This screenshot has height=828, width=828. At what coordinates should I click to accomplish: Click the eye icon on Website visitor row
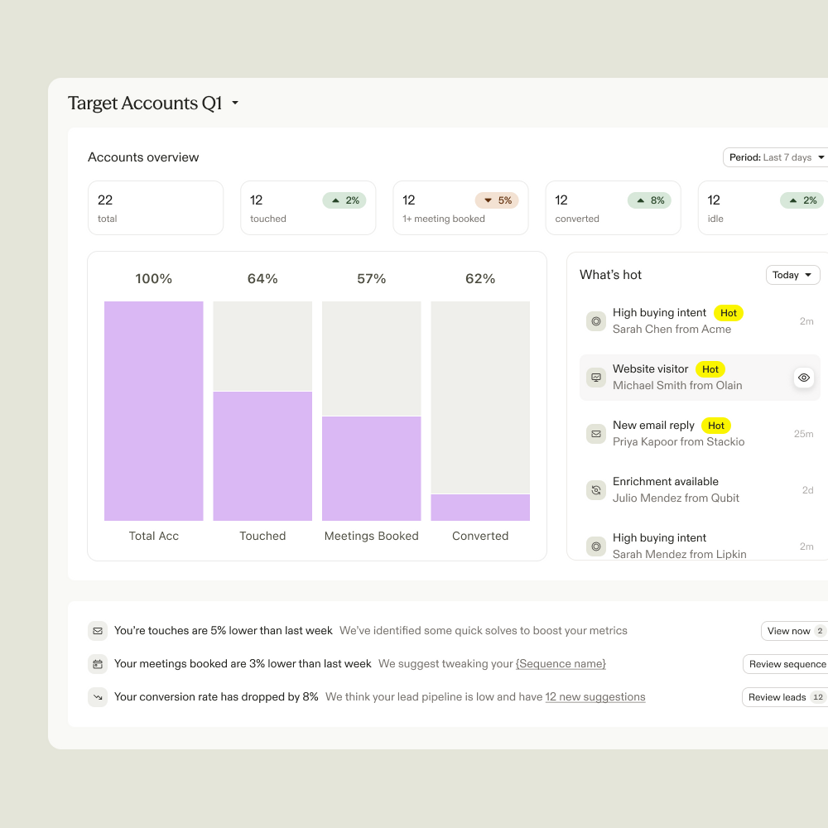(804, 378)
